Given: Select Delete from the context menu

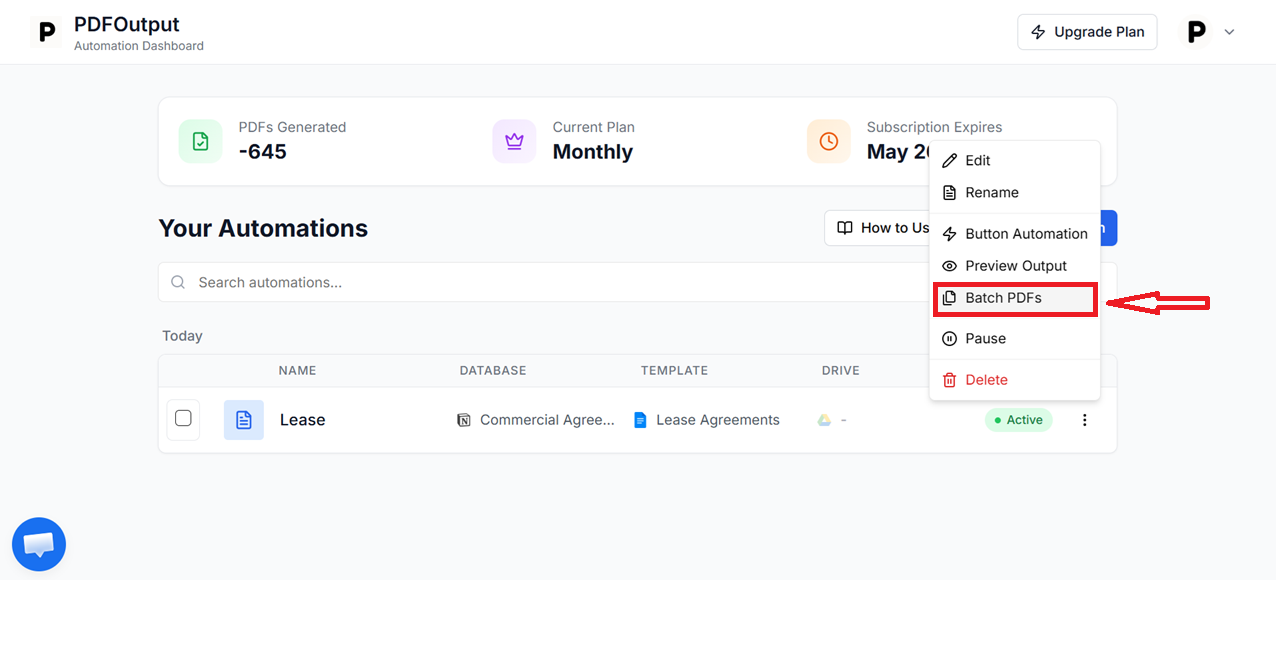Looking at the screenshot, I should [x=1015, y=379].
